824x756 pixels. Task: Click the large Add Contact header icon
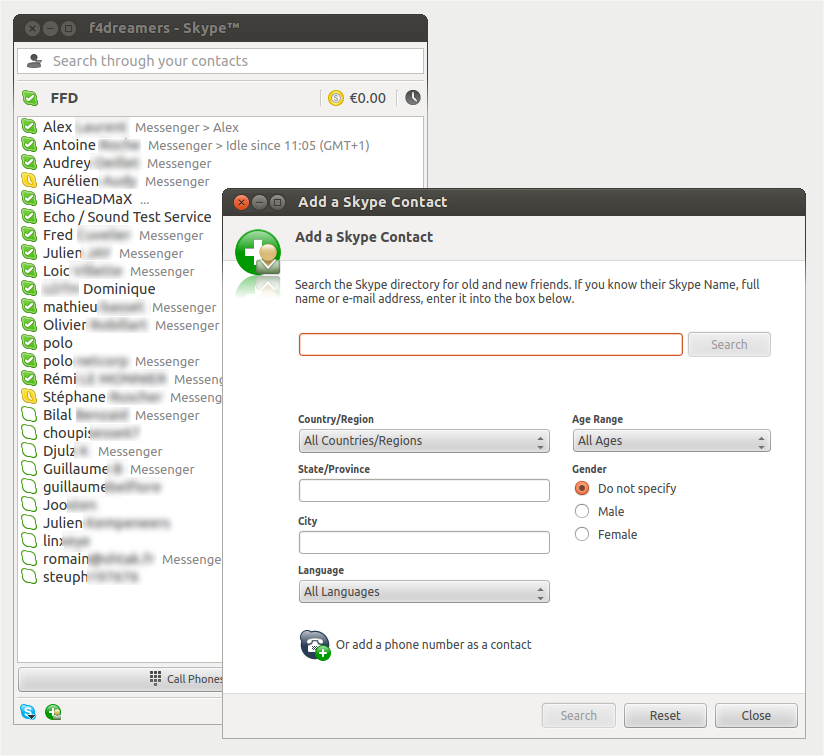pyautogui.click(x=258, y=253)
